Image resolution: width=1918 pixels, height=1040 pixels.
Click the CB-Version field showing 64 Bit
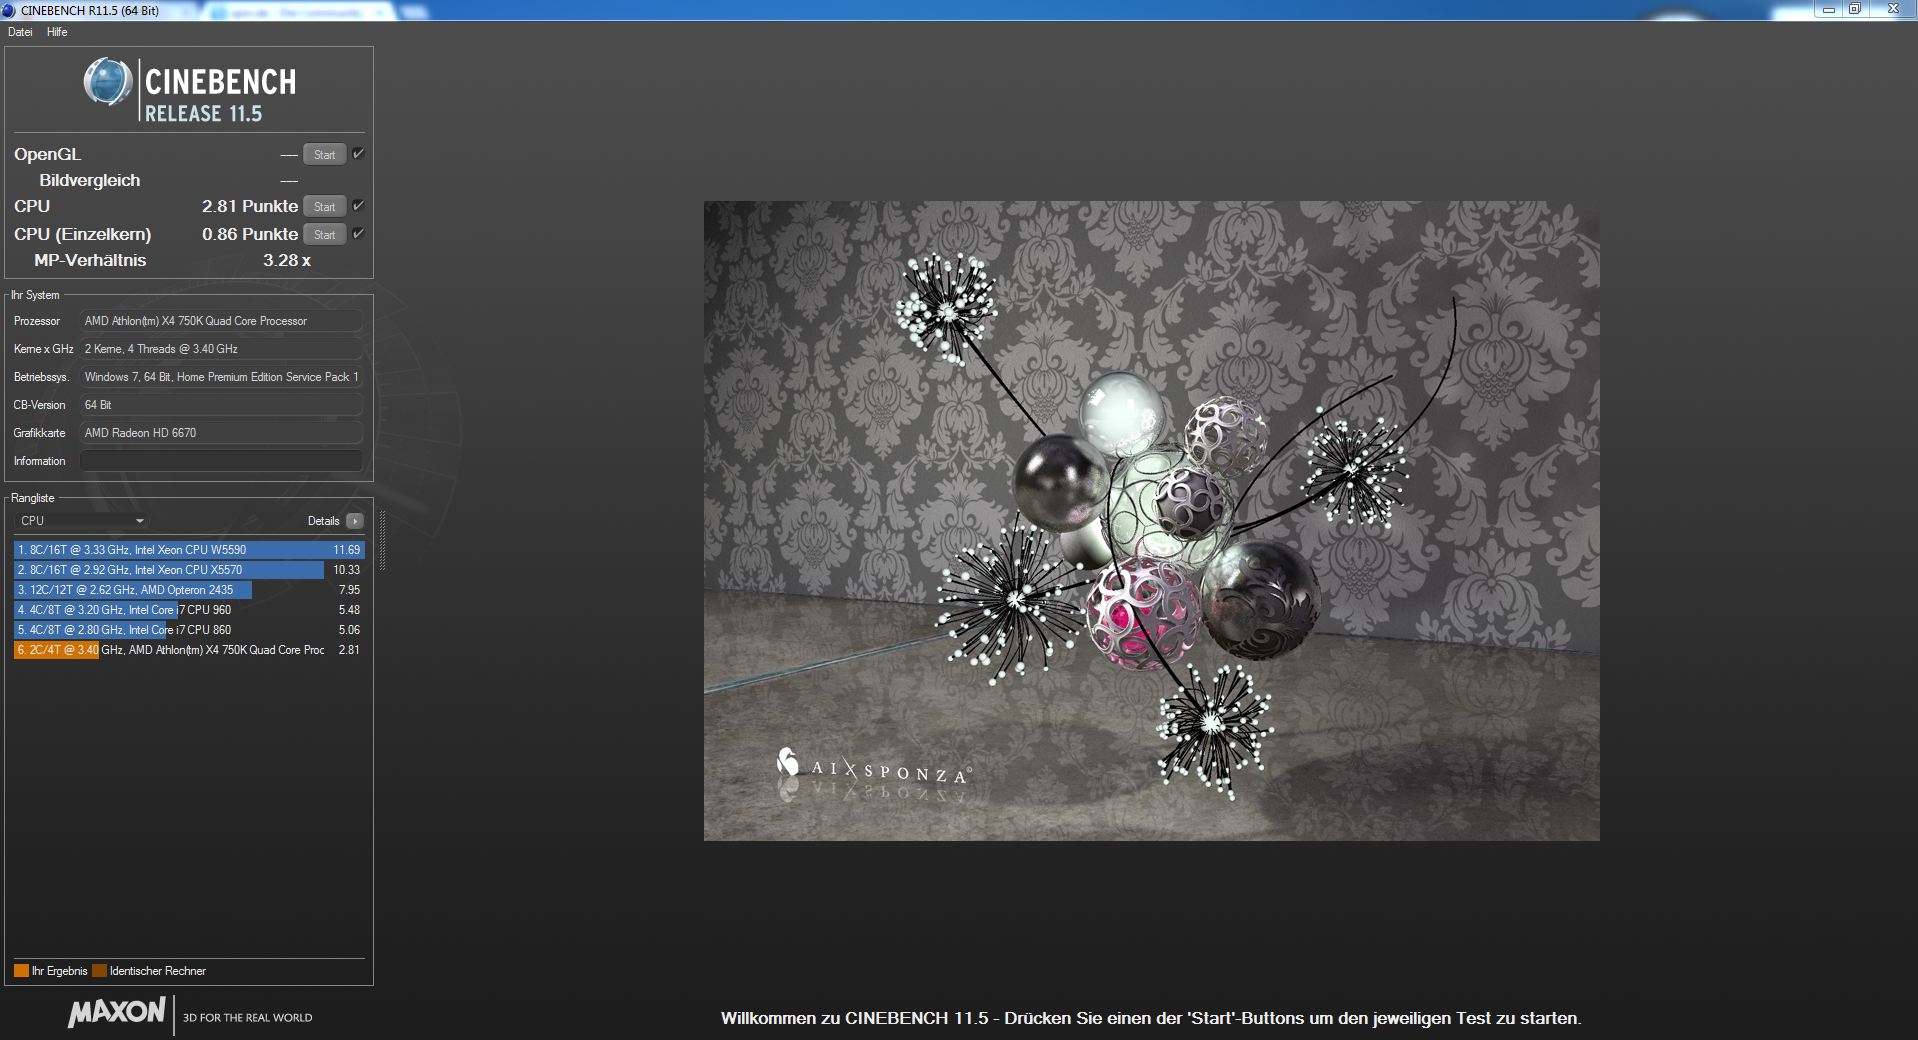tap(221, 405)
